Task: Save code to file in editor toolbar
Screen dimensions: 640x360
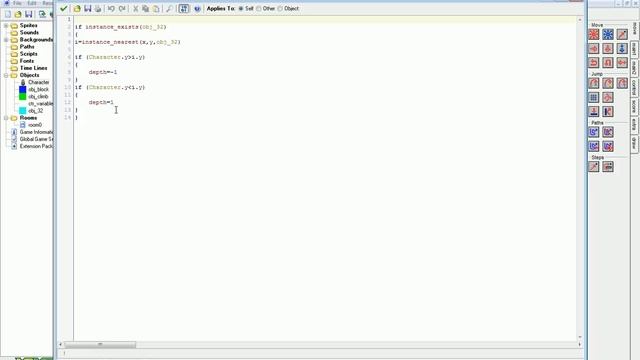Action: tap(87, 9)
